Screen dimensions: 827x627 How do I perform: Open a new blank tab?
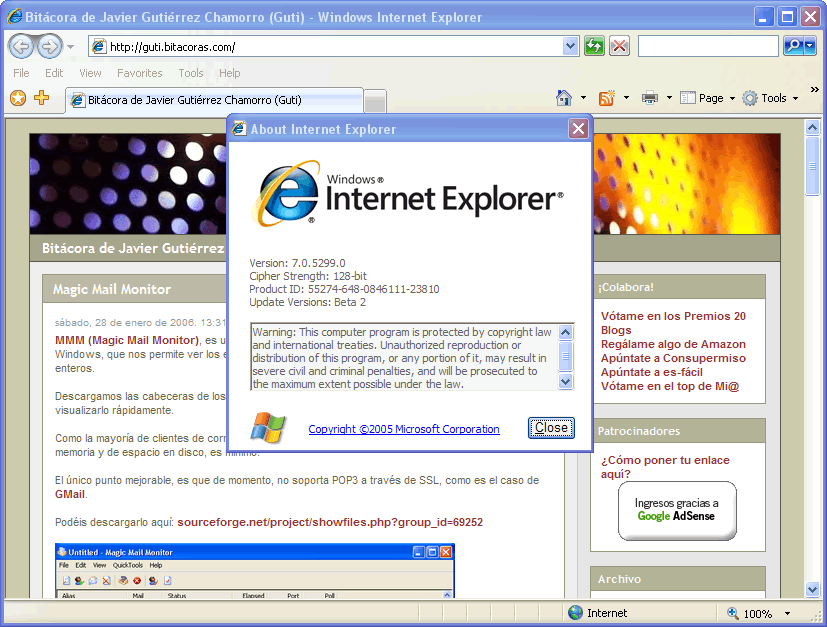[375, 101]
